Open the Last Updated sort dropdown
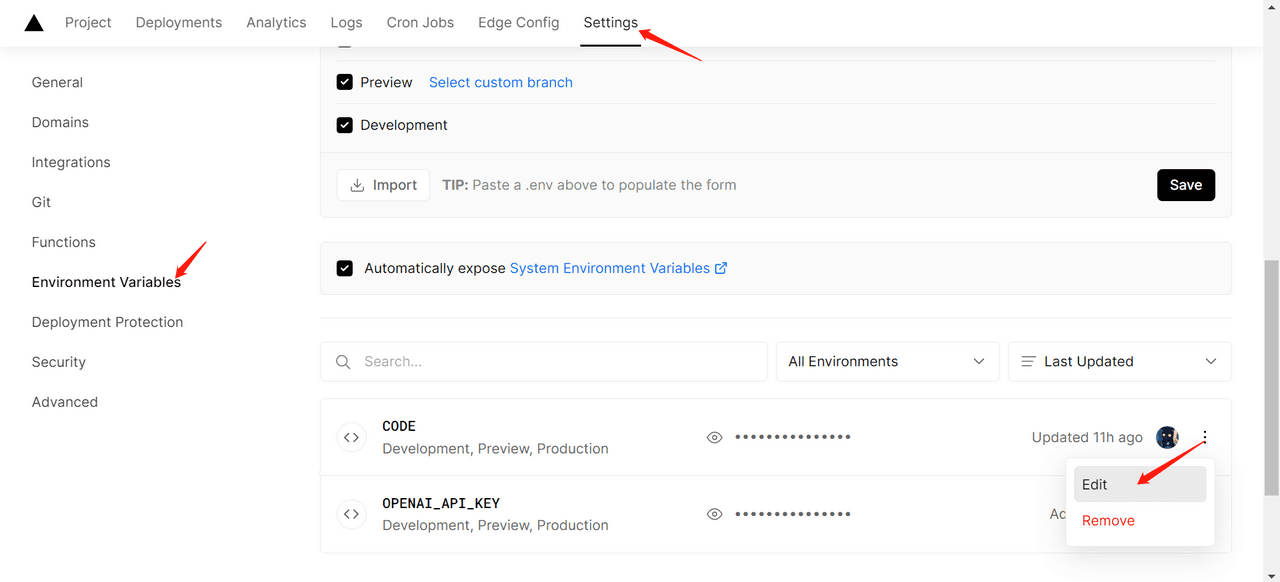 click(x=1119, y=362)
